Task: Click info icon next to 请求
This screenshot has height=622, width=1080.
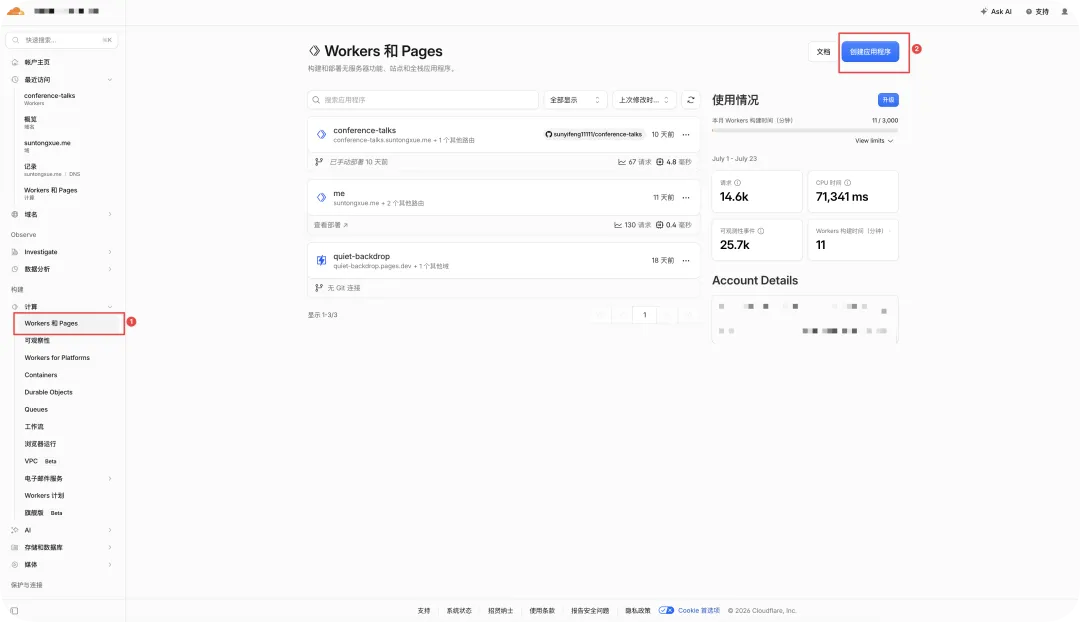Action: point(738,183)
